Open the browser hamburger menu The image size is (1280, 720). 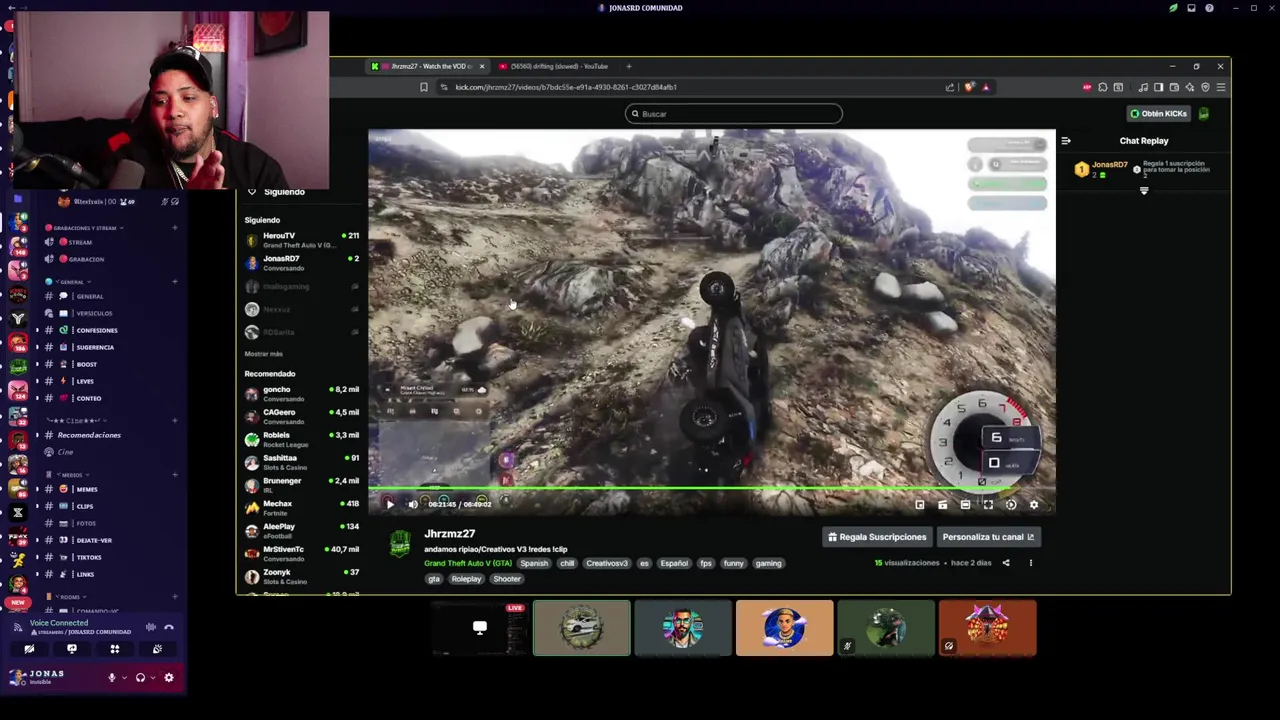[1221, 87]
